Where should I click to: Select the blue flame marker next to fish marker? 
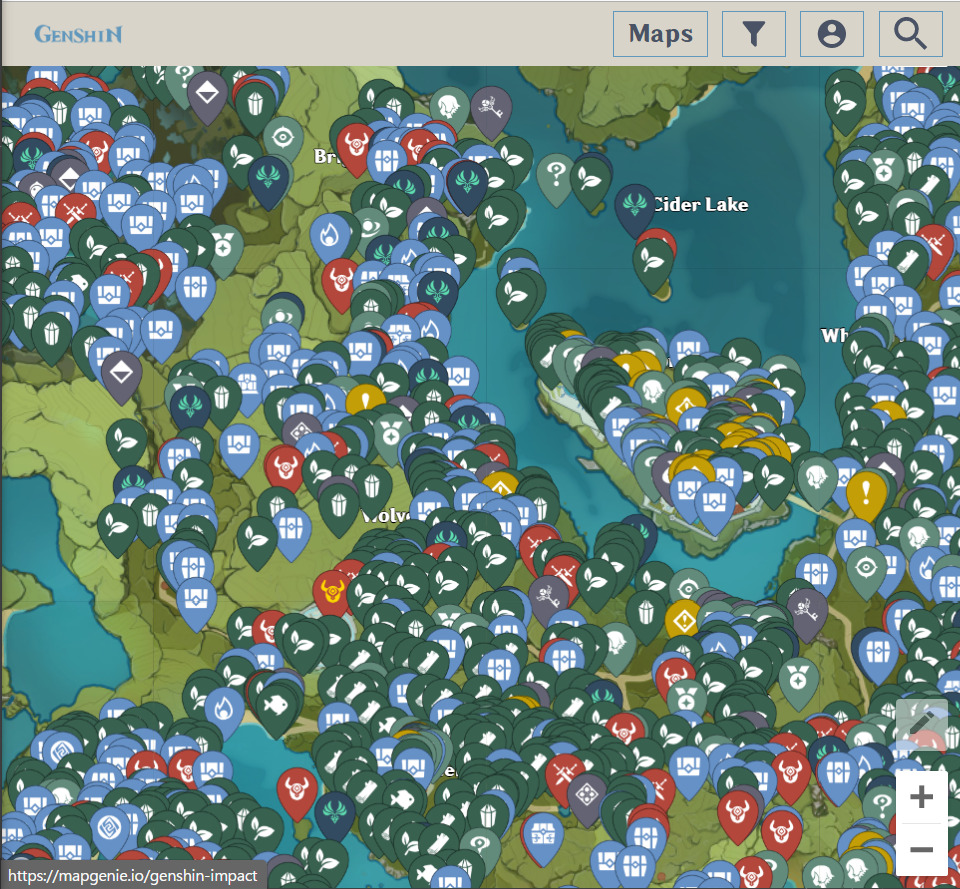coord(225,710)
